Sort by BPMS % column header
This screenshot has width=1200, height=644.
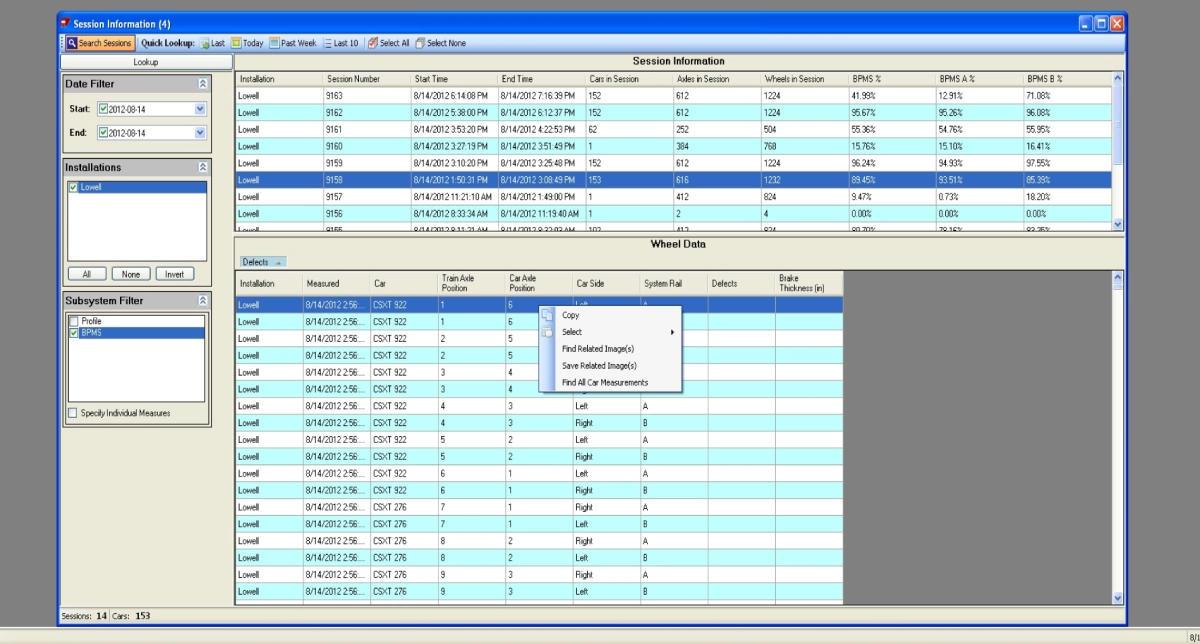[x=892, y=79]
